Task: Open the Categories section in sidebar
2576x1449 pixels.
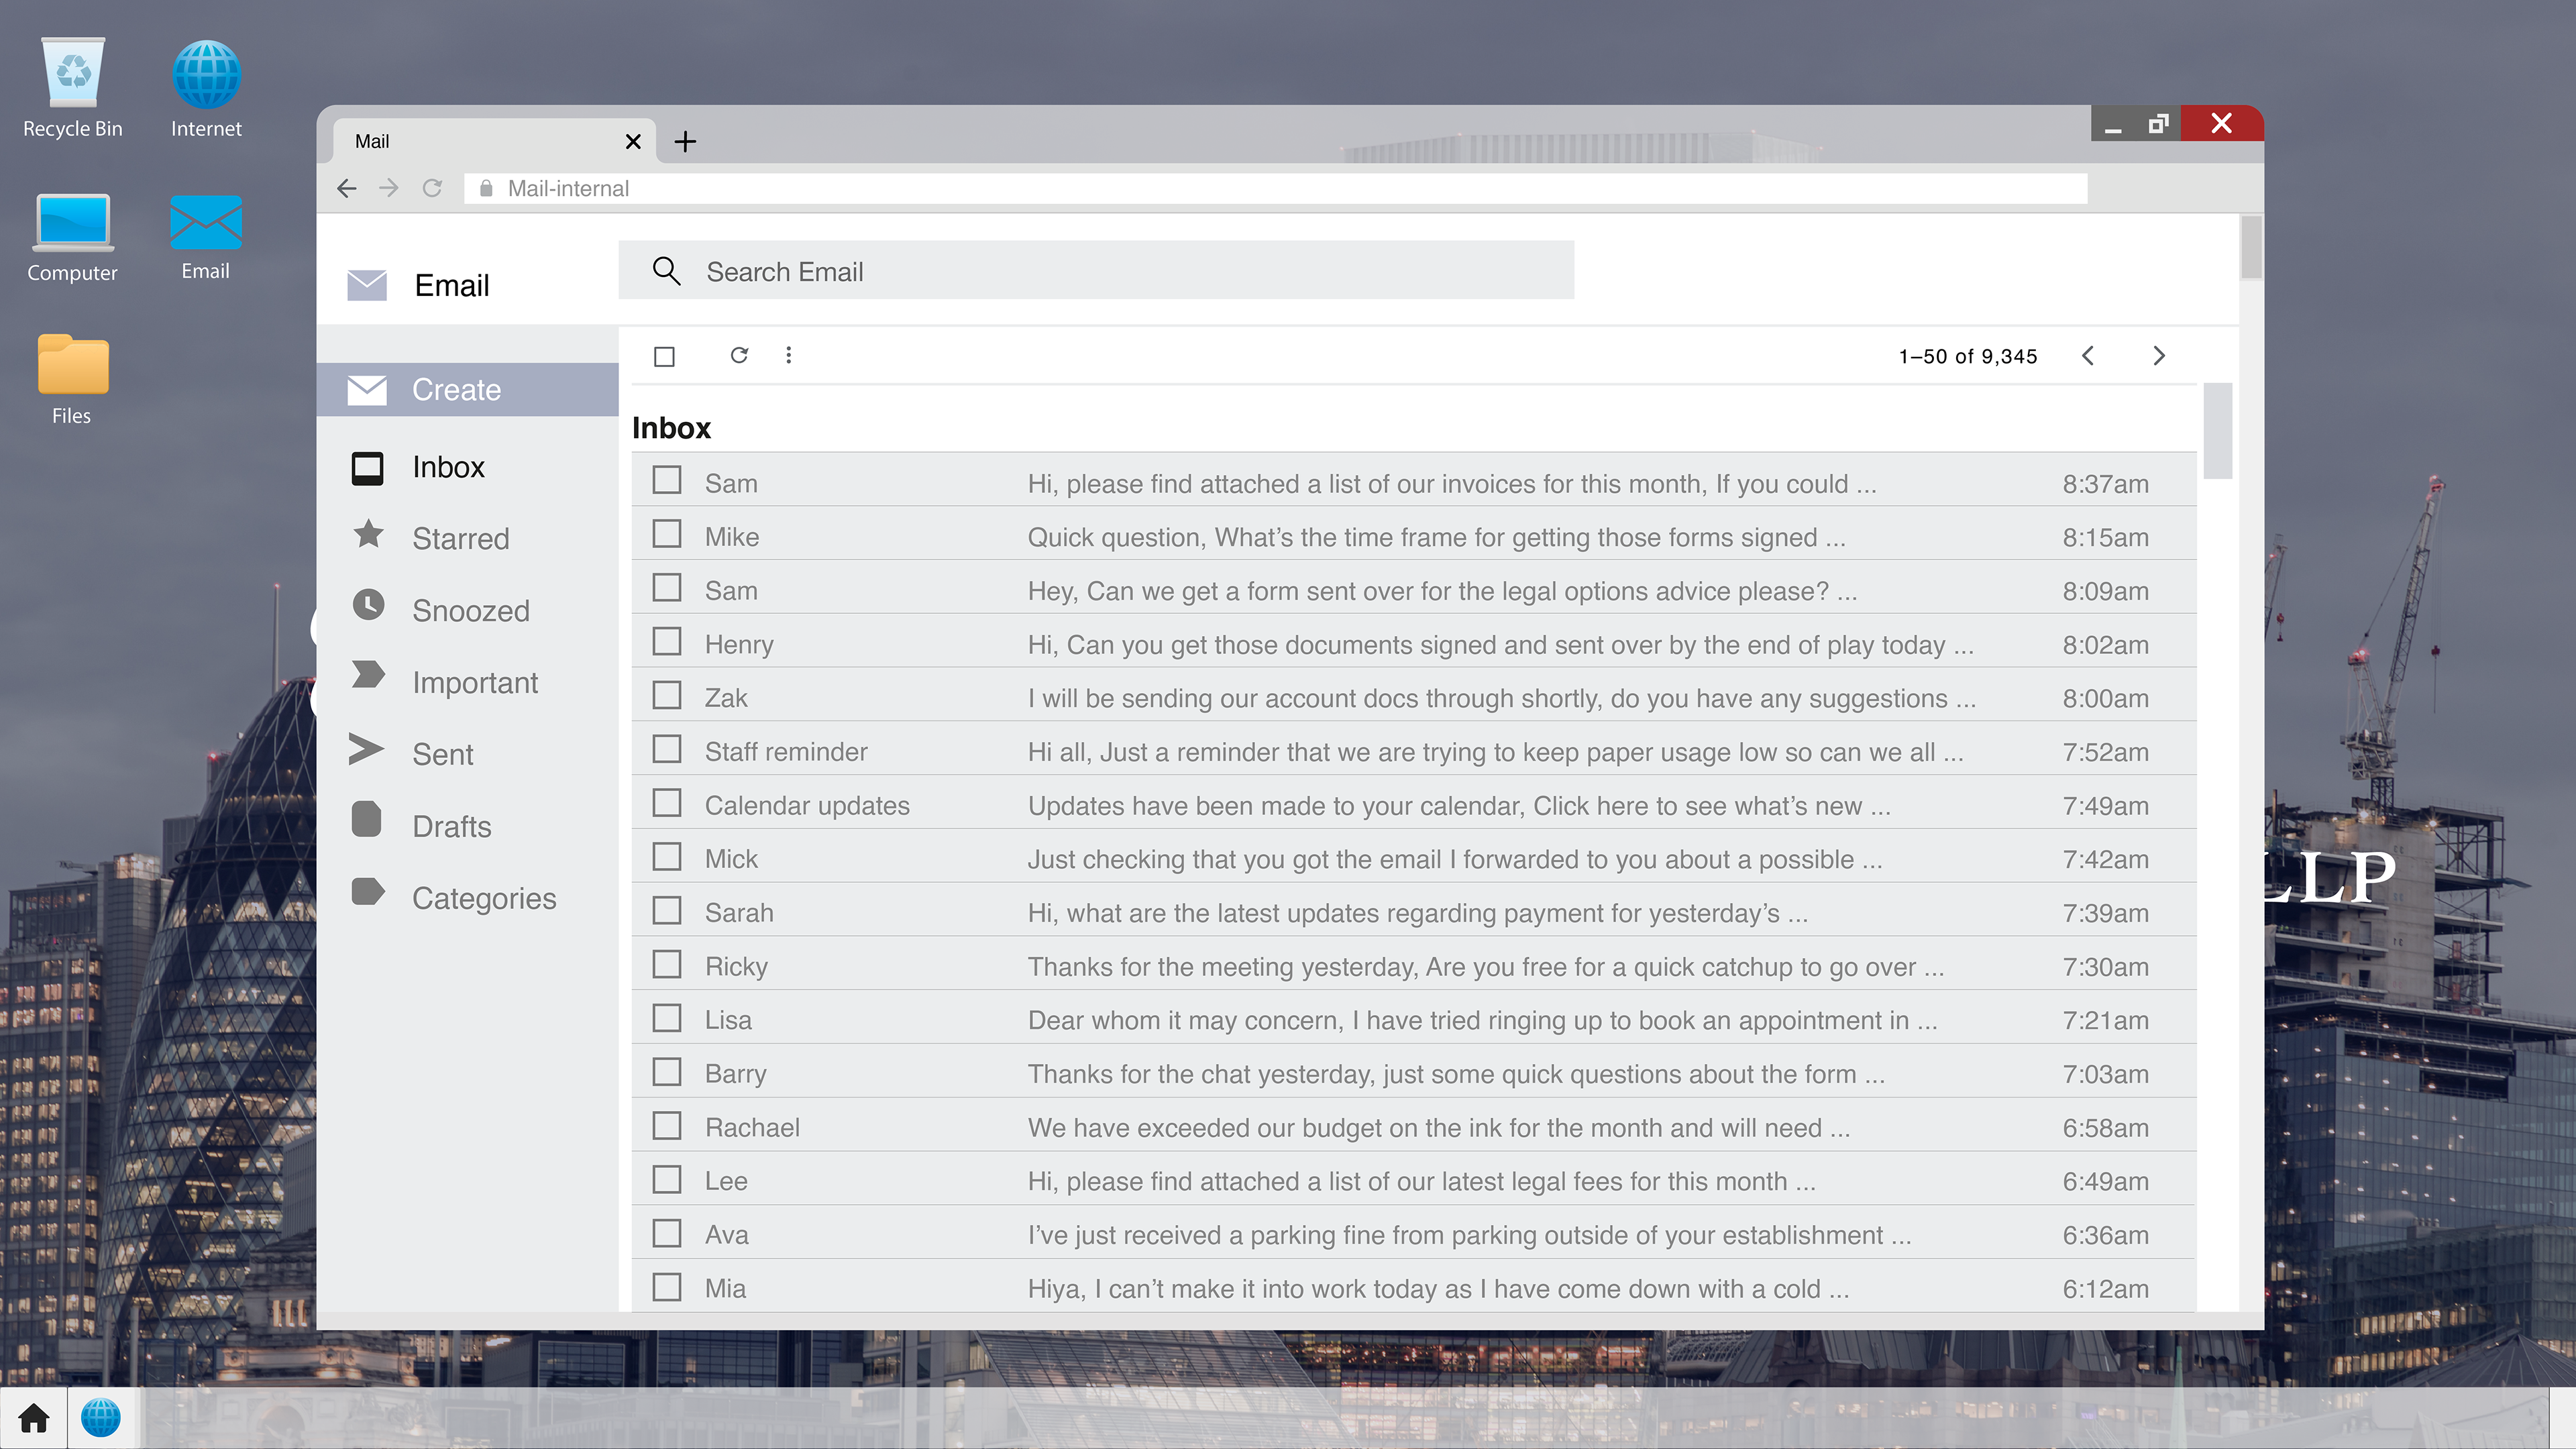Action: (x=484, y=897)
